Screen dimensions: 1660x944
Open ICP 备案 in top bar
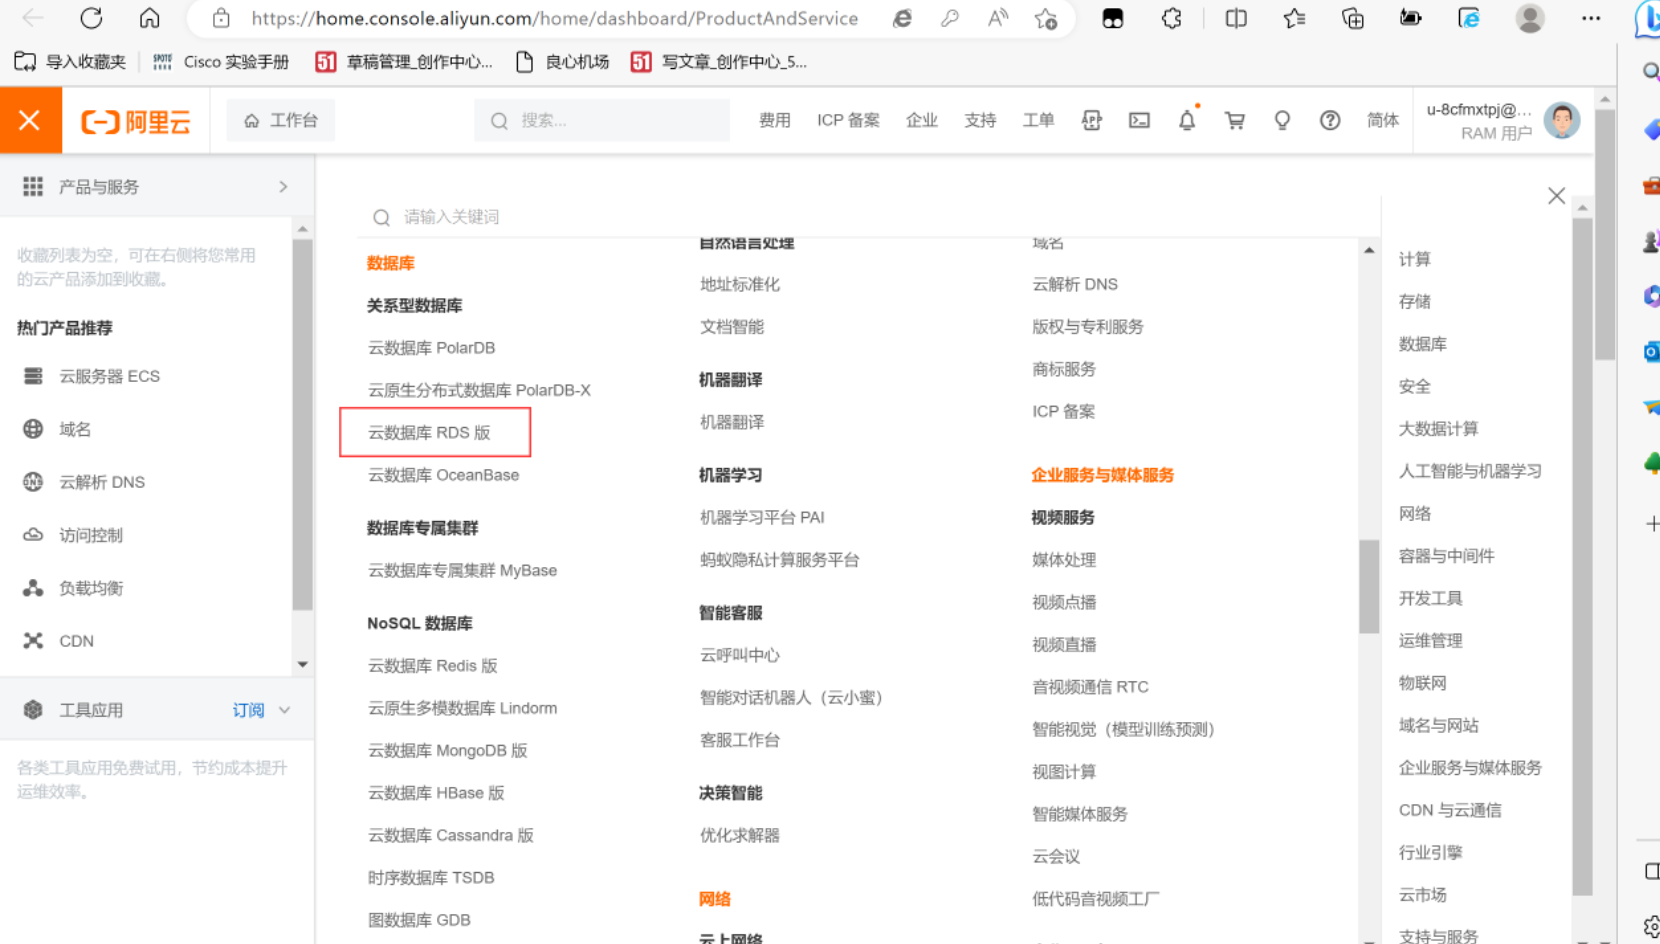tap(848, 120)
